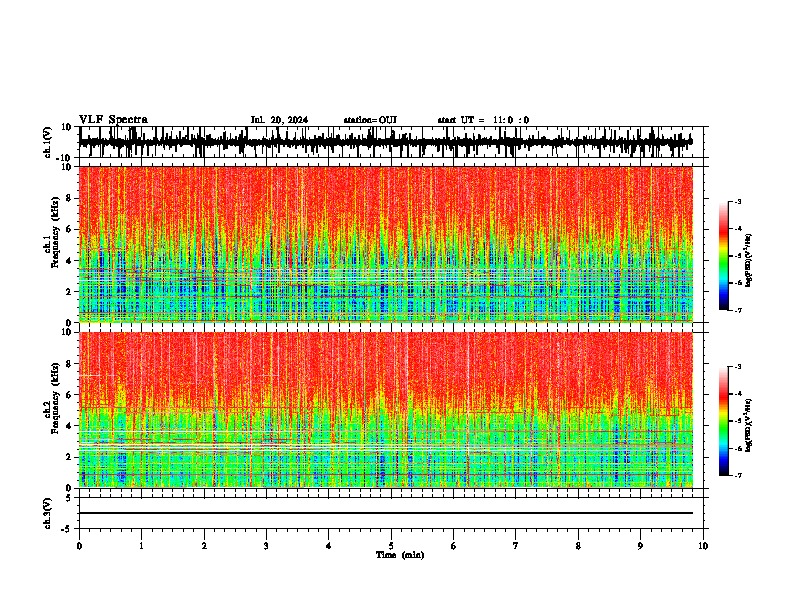The height and width of the screenshot is (612, 792).
Task: Click time axis tick label "9"
Action: pyautogui.click(x=640, y=546)
